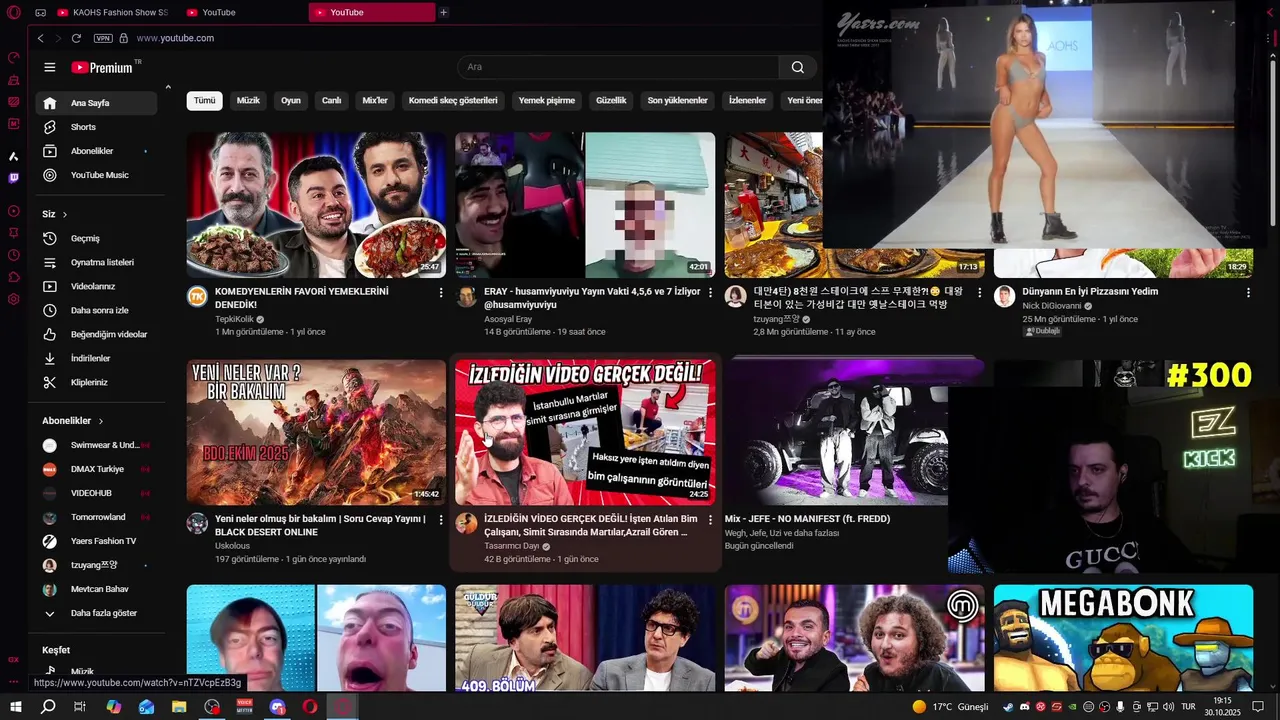Image resolution: width=1280 pixels, height=720 pixels.
Task: Open the YouTube hamburger guide menu
Action: tap(50, 67)
